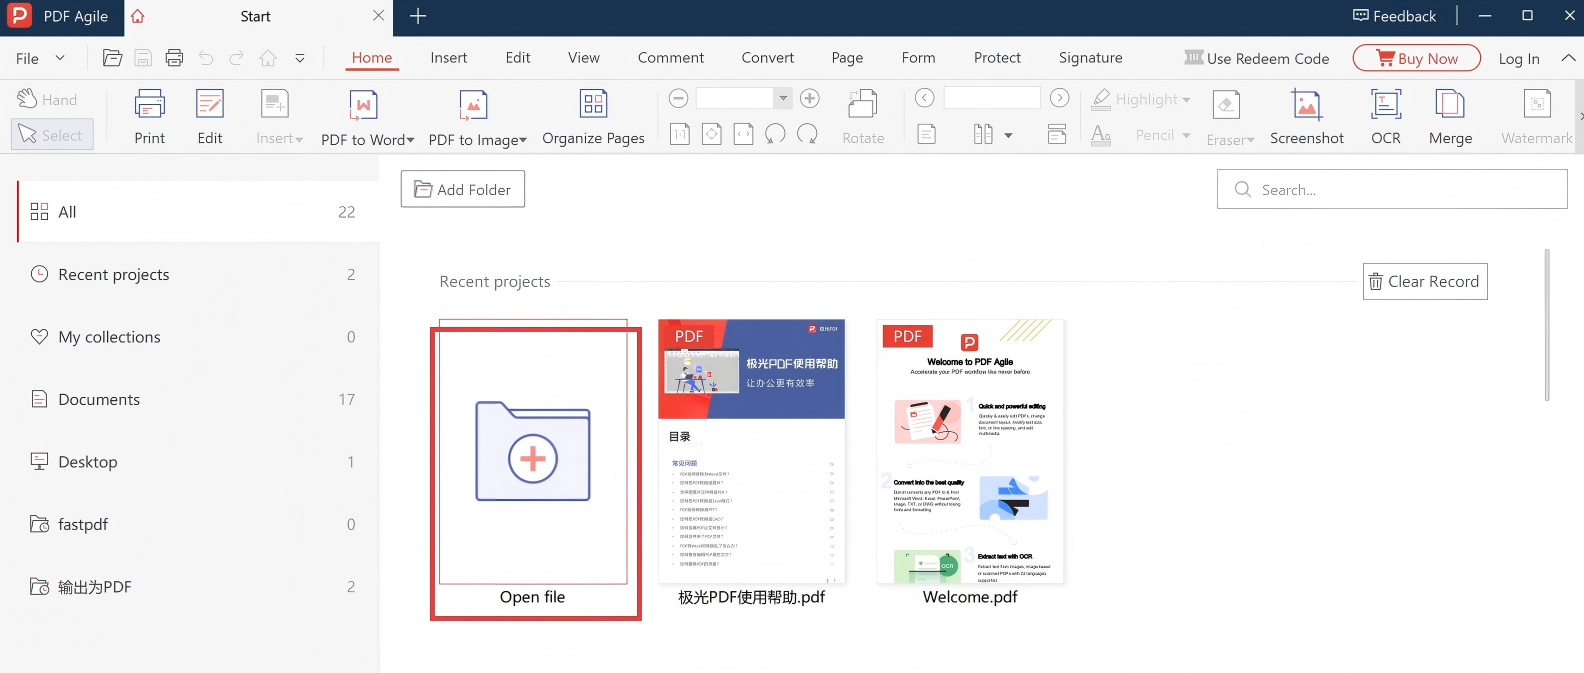This screenshot has height=673, width=1584.
Task: Click the zoom out minus icon
Action: tap(678, 98)
